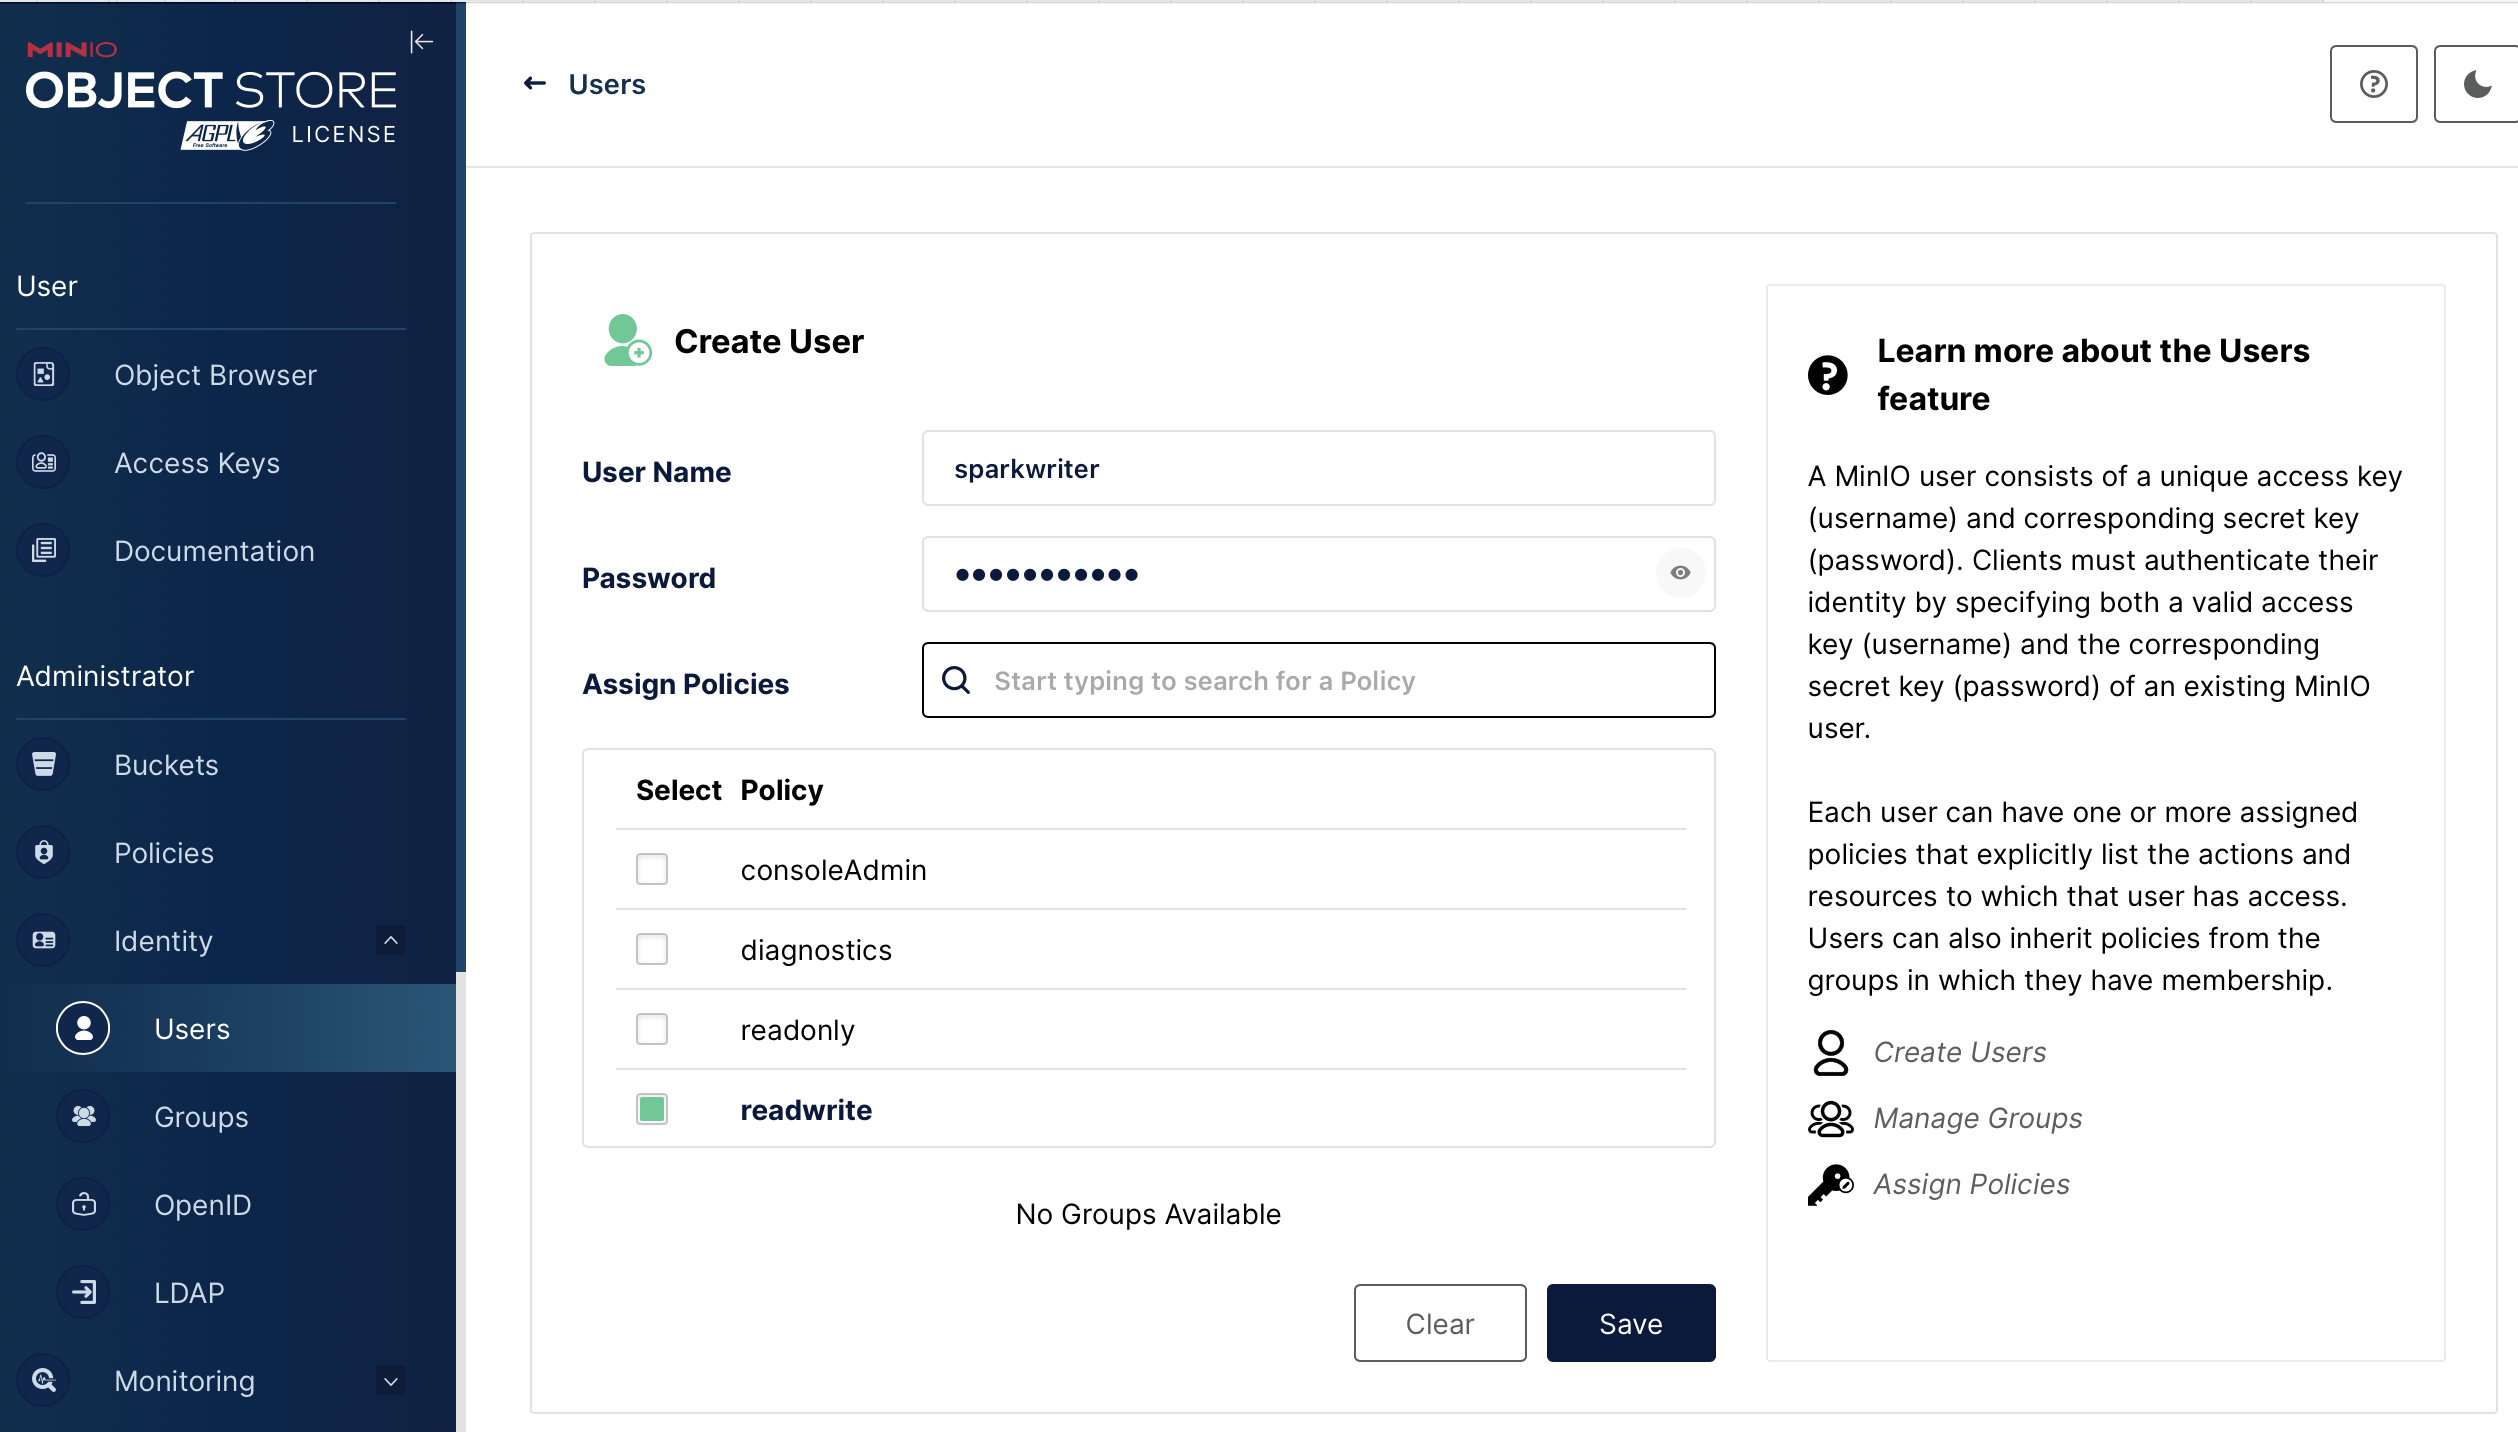Open the Assign Policies help link
The image size is (2518, 1432).
(1972, 1185)
